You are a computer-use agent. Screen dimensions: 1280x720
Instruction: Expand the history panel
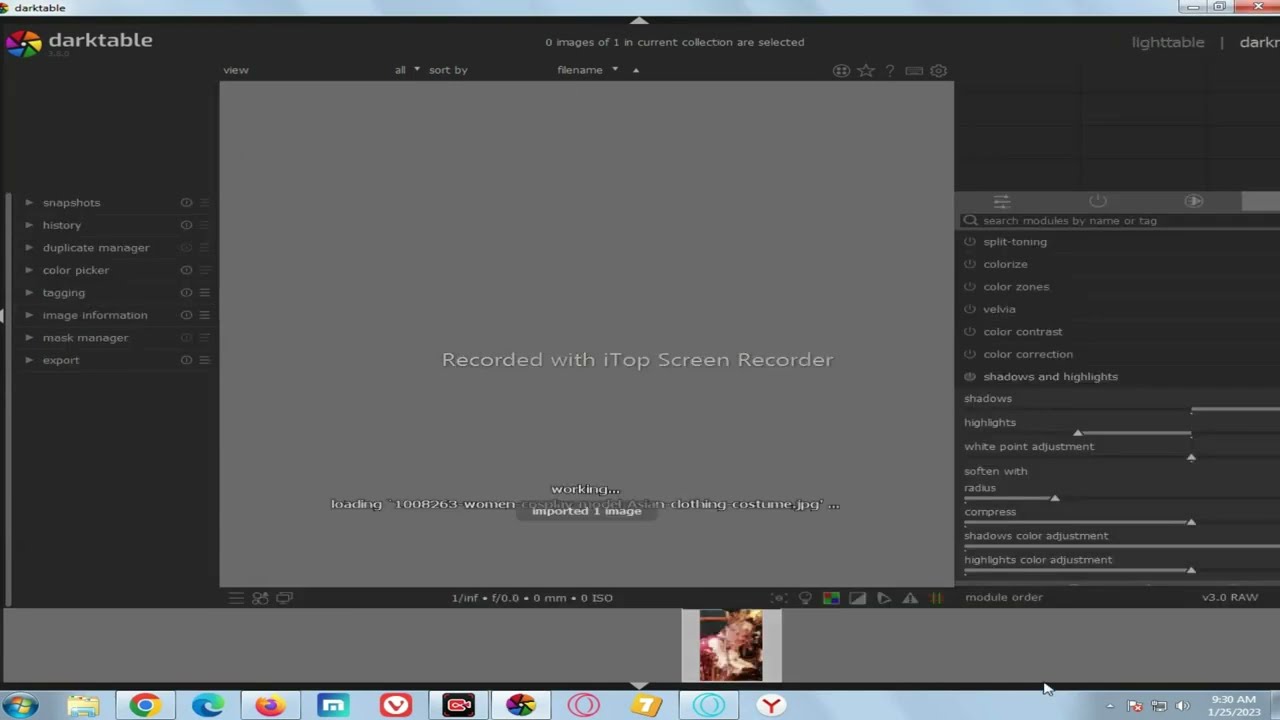[28, 225]
